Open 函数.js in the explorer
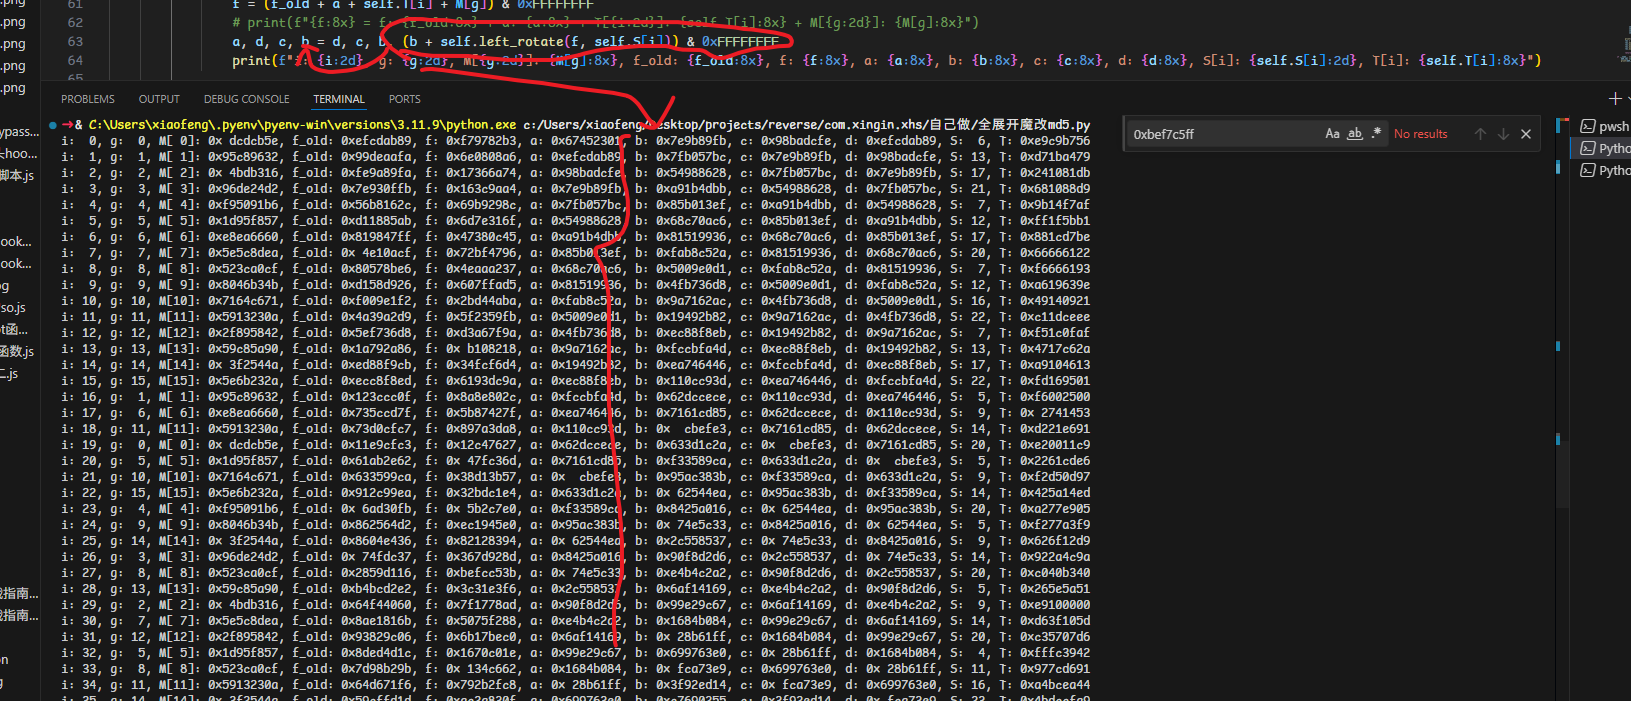Image resolution: width=1631 pixels, height=701 pixels. 17,351
